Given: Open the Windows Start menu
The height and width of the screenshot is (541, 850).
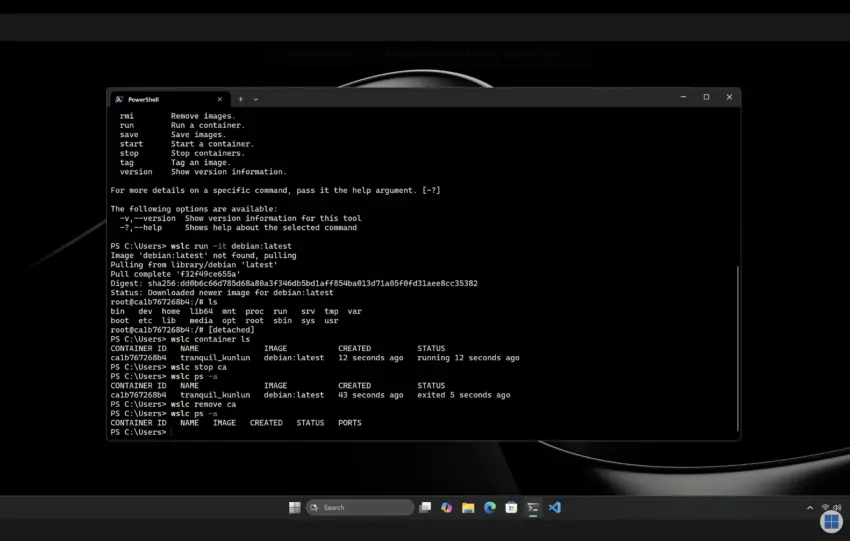Looking at the screenshot, I should coord(294,507).
